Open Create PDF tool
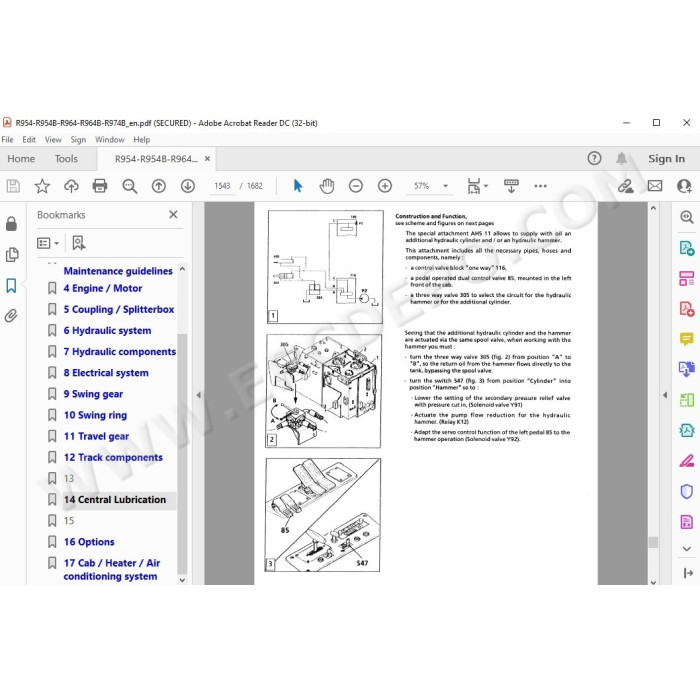 tap(687, 308)
